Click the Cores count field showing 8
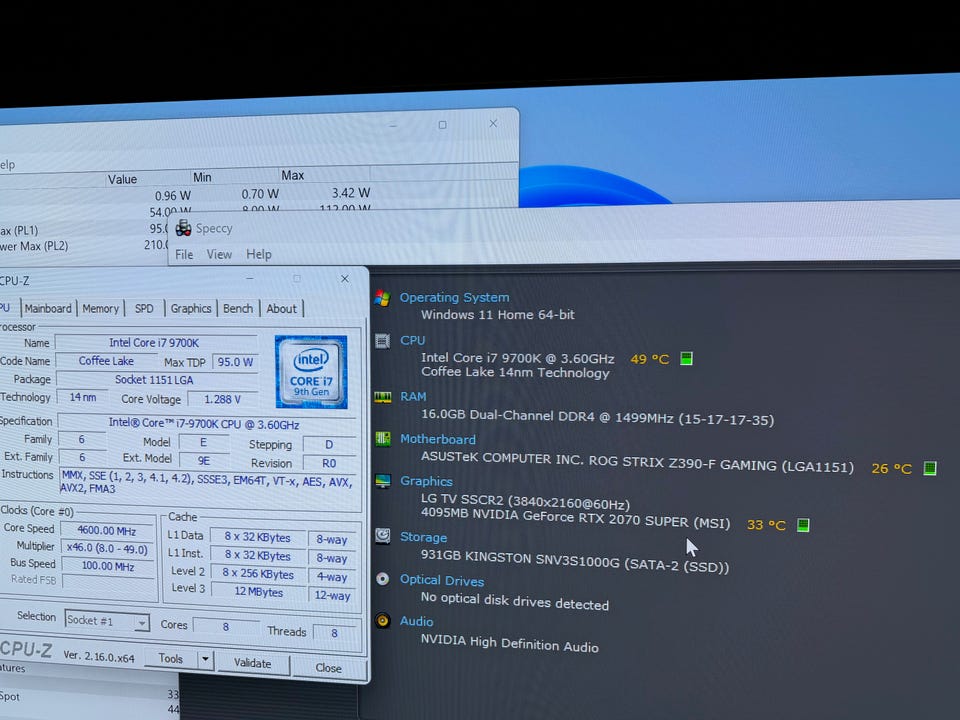The height and width of the screenshot is (720, 960). 225,627
